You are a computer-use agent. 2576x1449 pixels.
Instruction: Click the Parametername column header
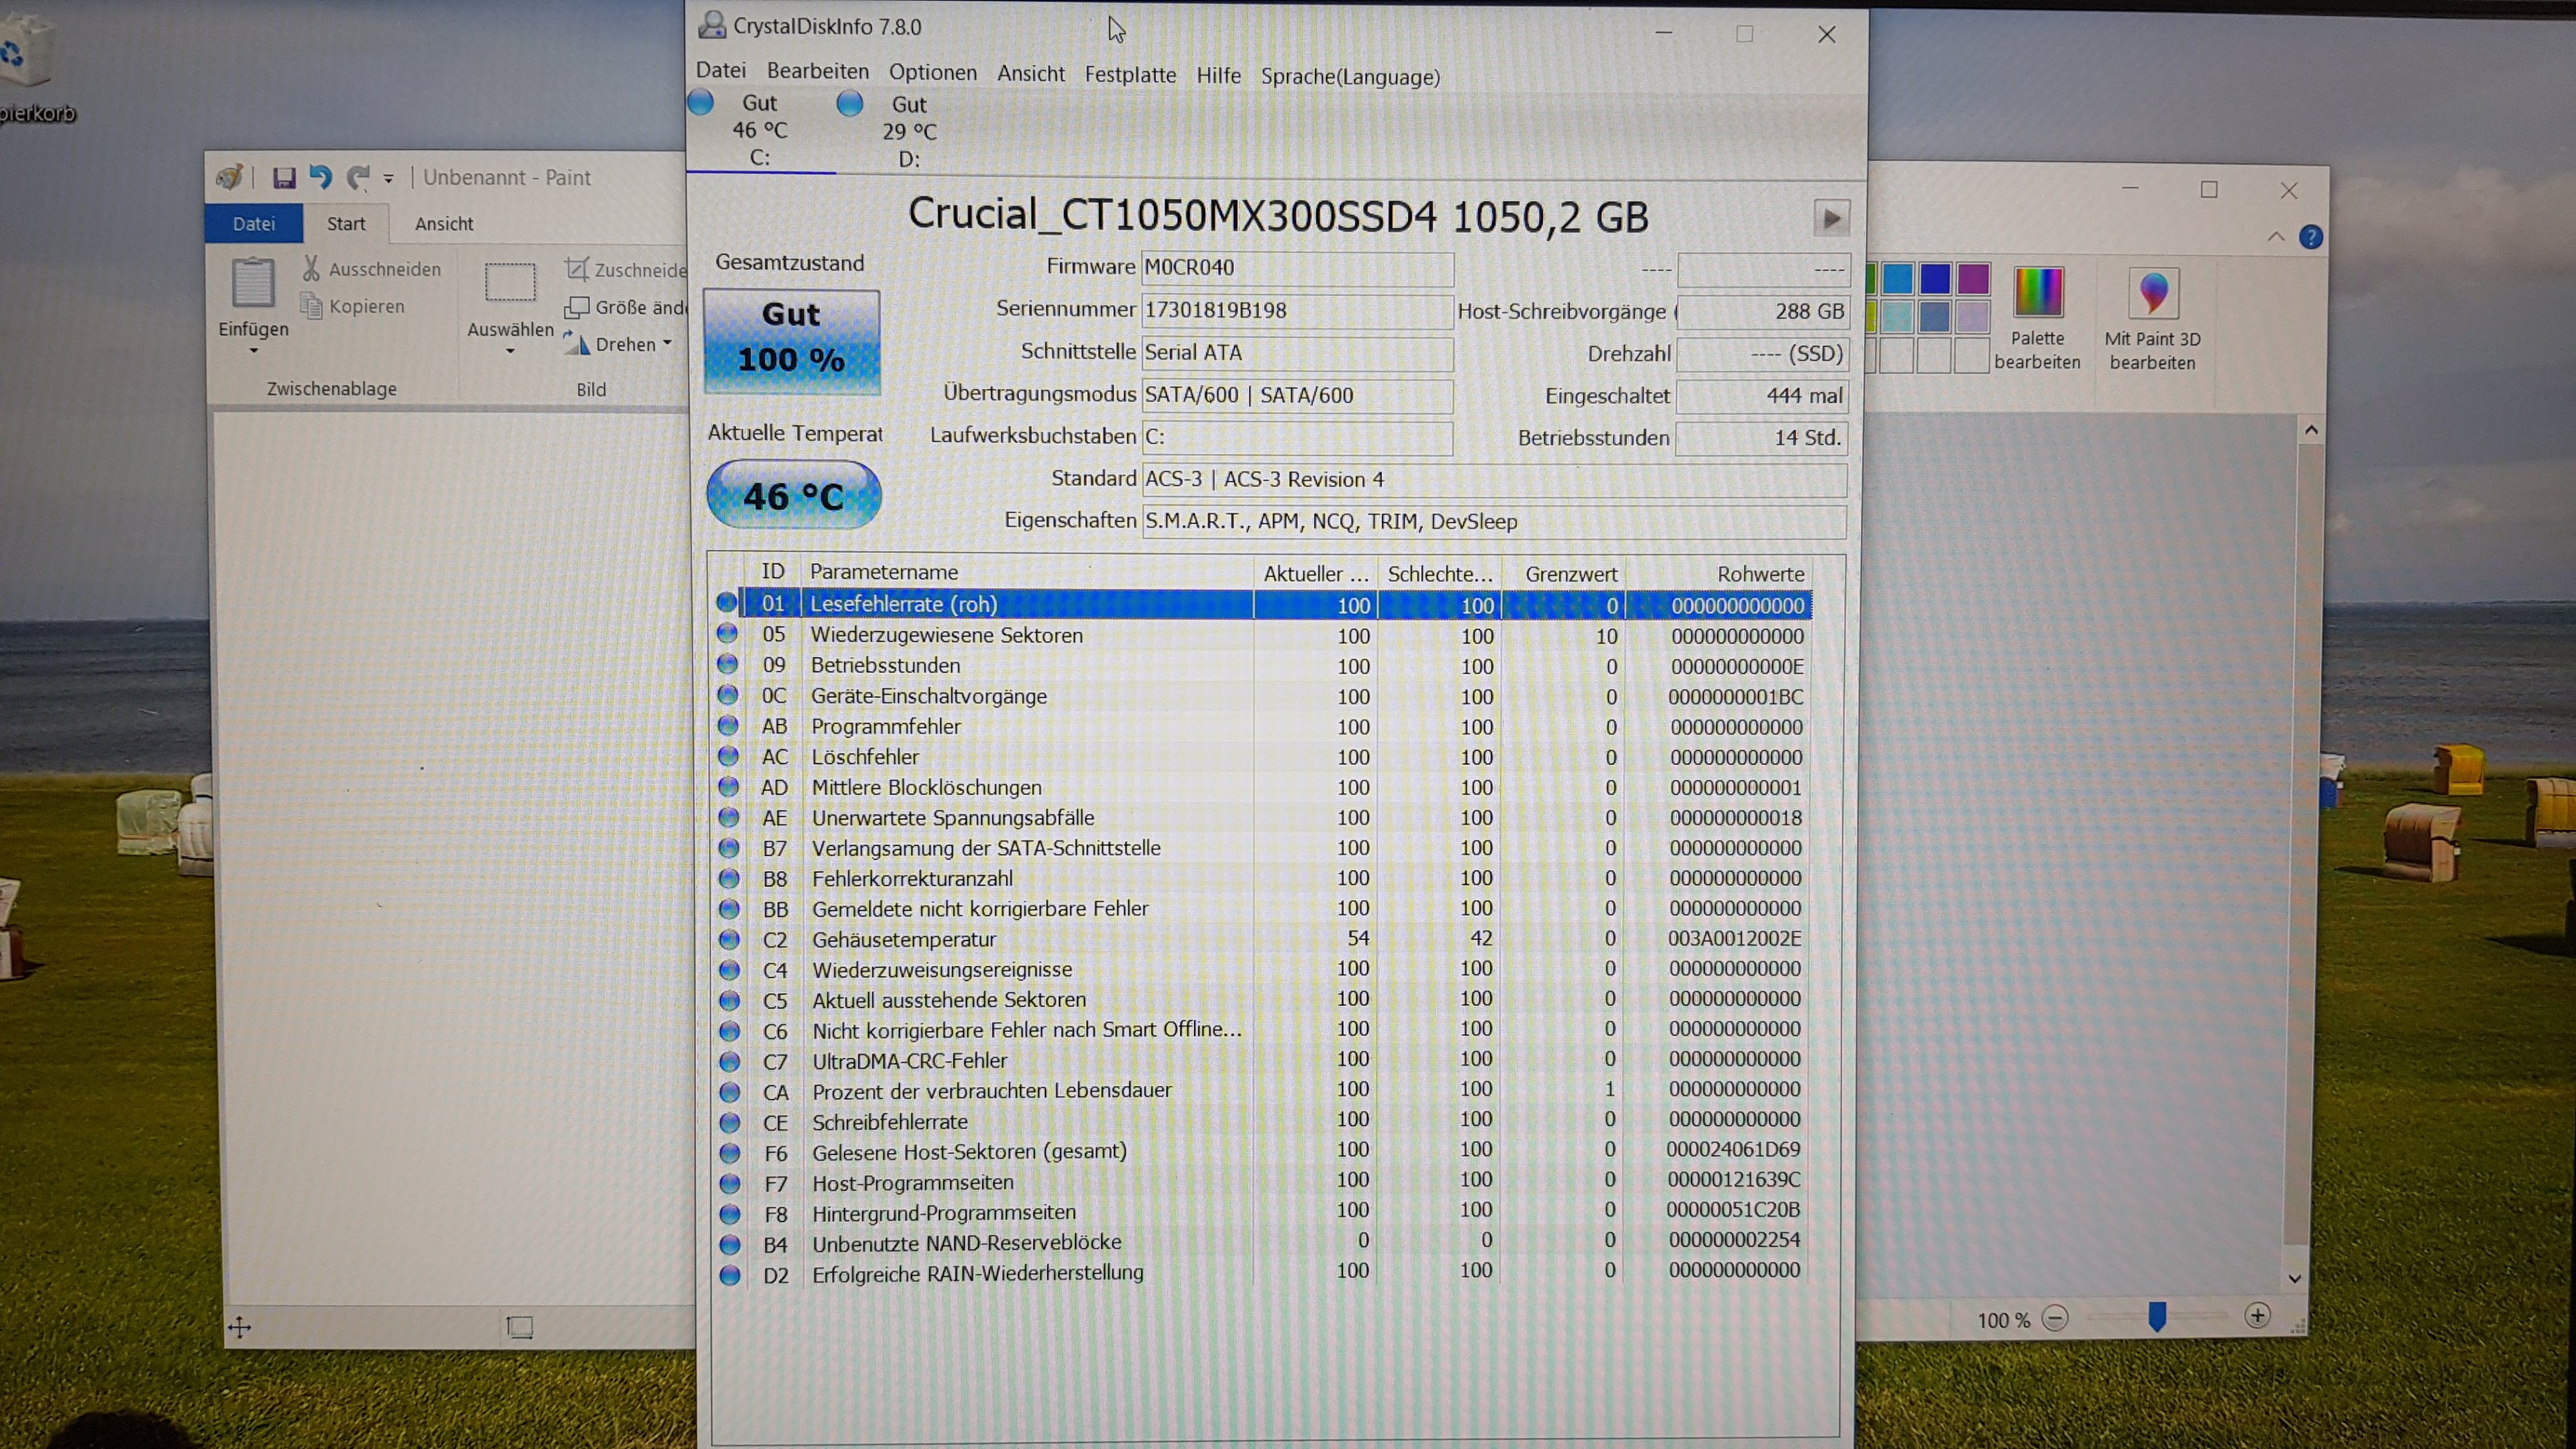coord(1027,572)
